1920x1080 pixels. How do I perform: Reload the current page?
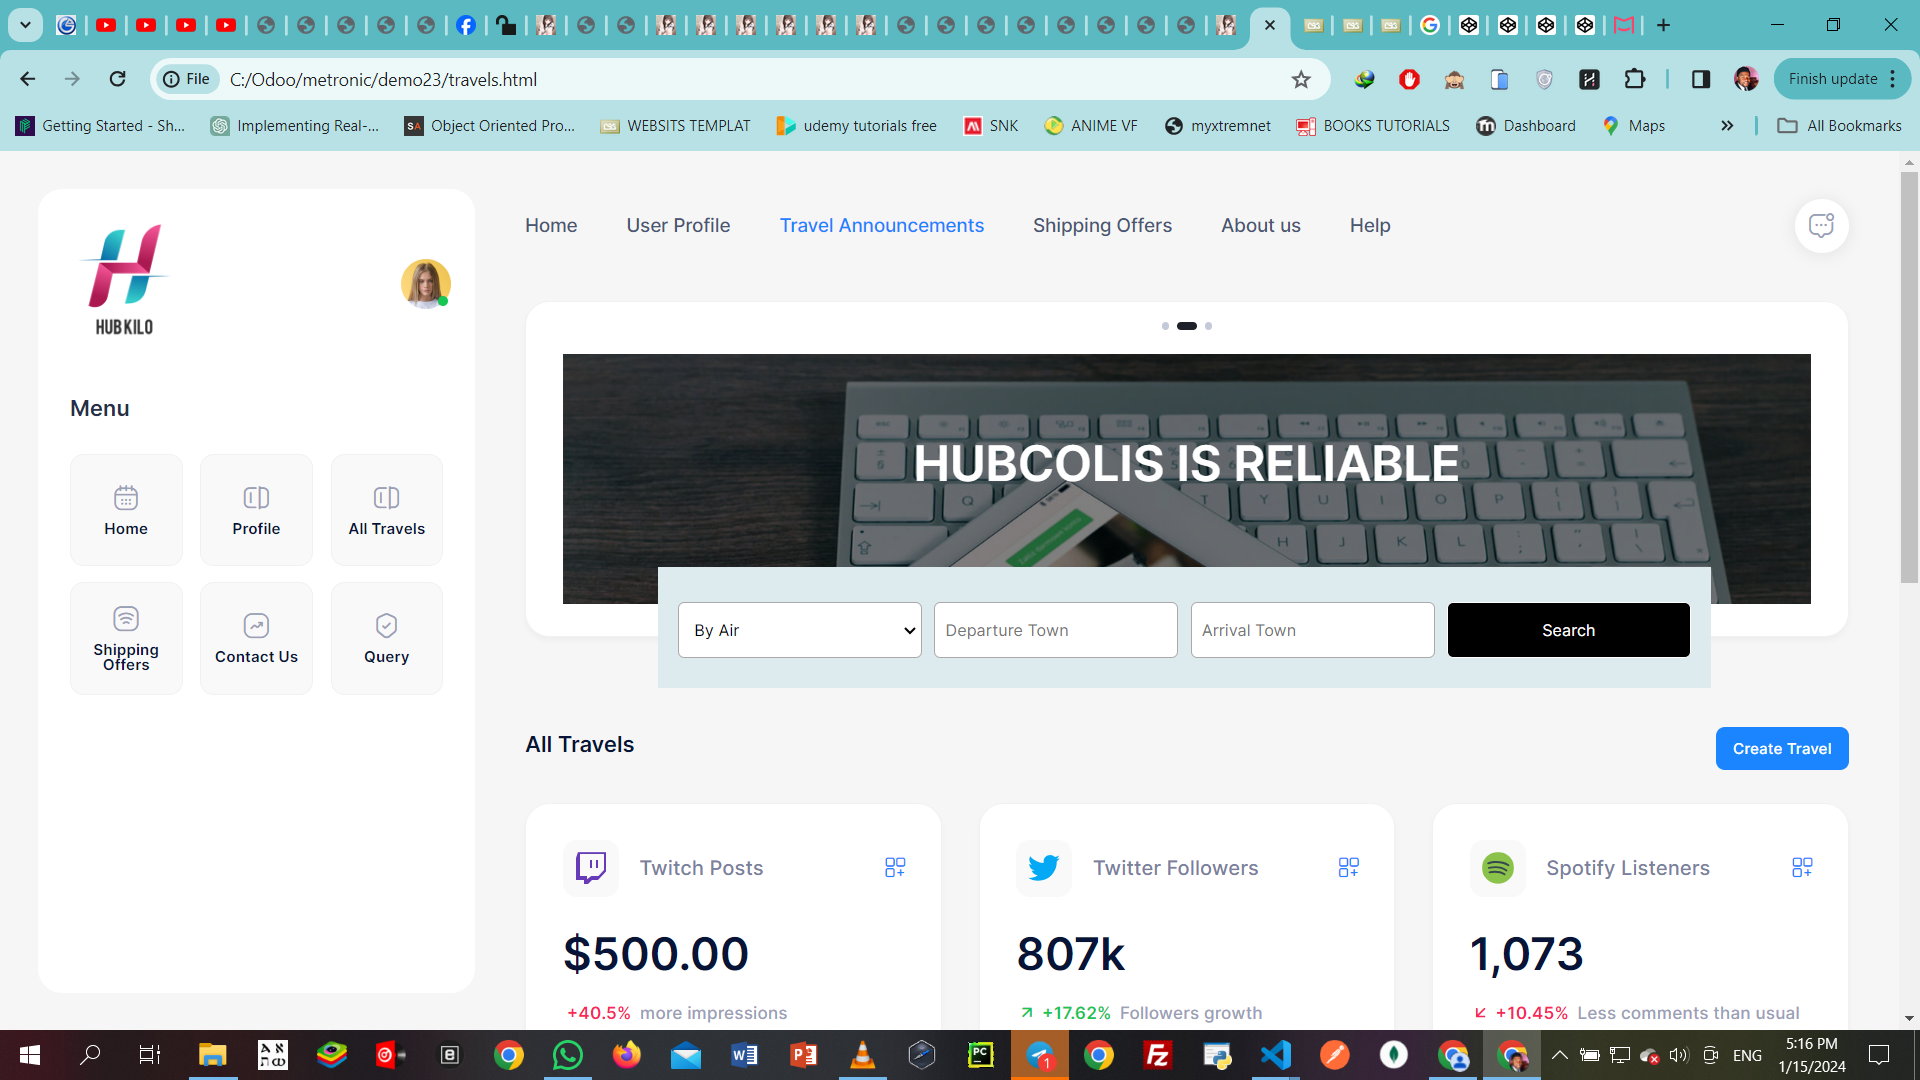point(118,79)
